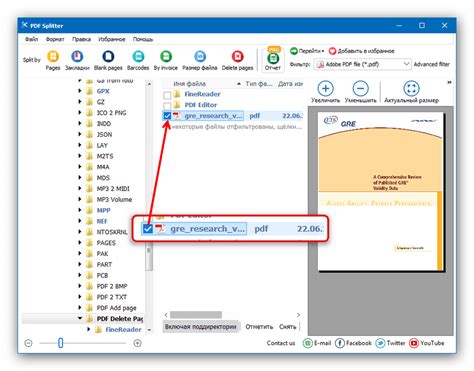Uncheck the gre_research_v... pdf checkbox
The width and height of the screenshot is (474, 371).
click(x=167, y=116)
